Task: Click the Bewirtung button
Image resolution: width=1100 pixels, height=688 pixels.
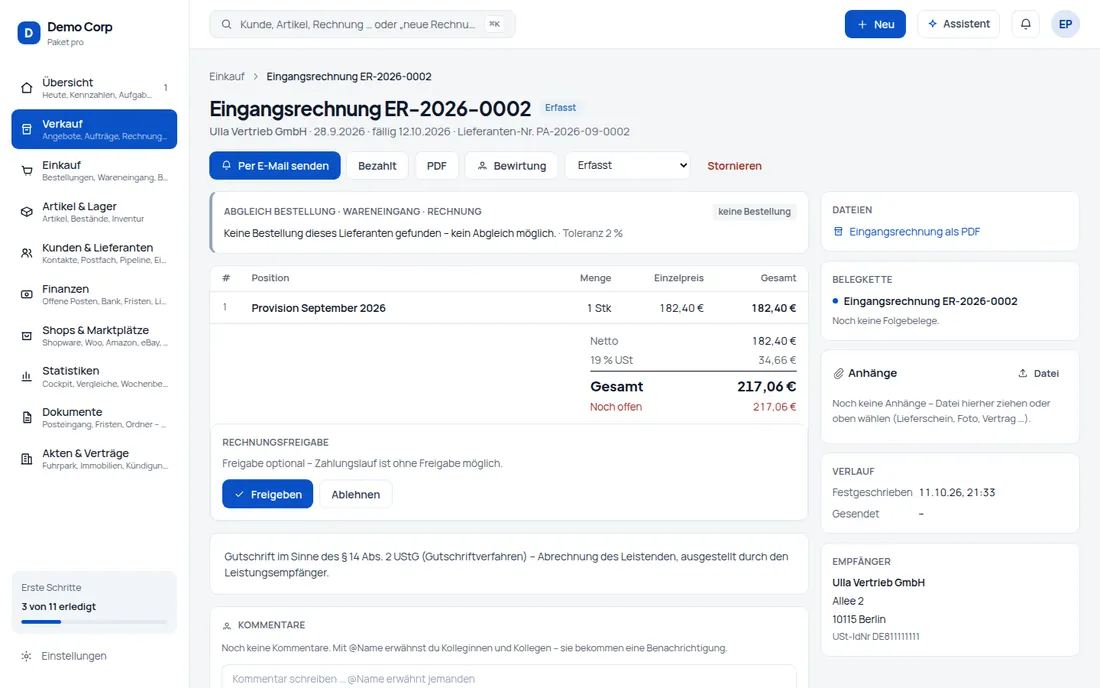Action: click(511, 166)
